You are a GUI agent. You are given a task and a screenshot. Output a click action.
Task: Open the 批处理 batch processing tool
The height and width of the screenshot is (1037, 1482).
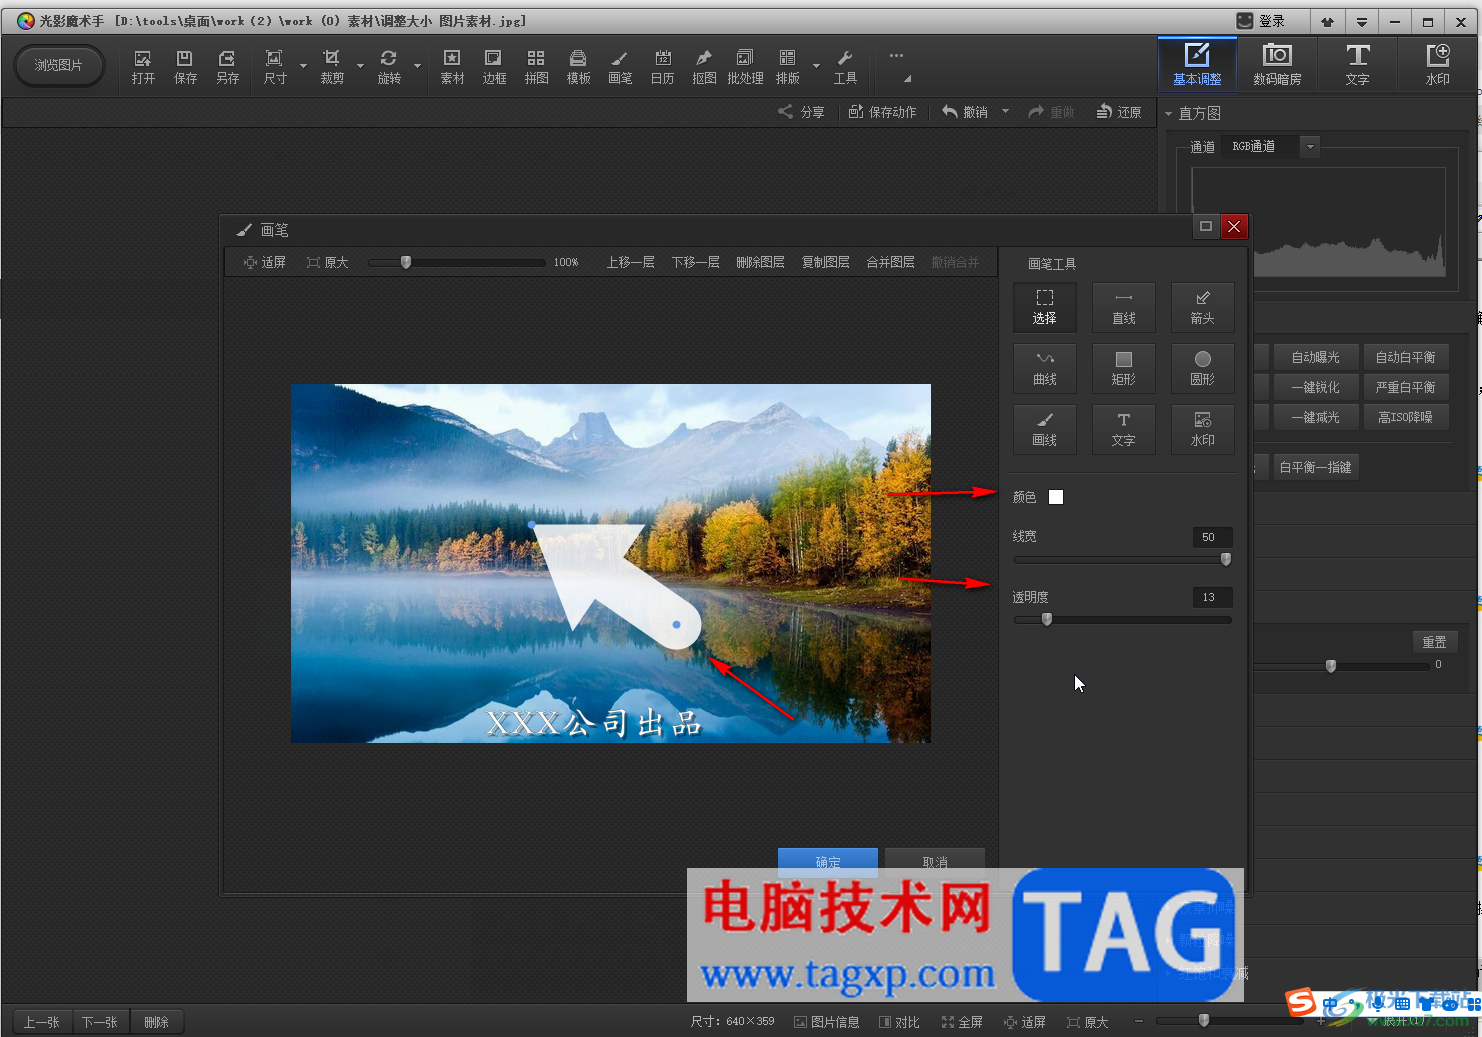[745, 67]
